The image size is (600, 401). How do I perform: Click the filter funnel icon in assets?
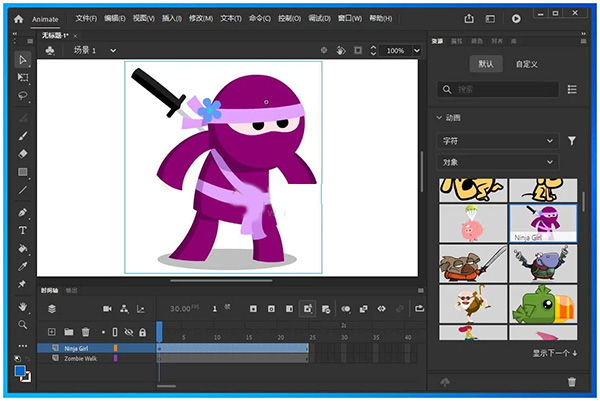(572, 141)
